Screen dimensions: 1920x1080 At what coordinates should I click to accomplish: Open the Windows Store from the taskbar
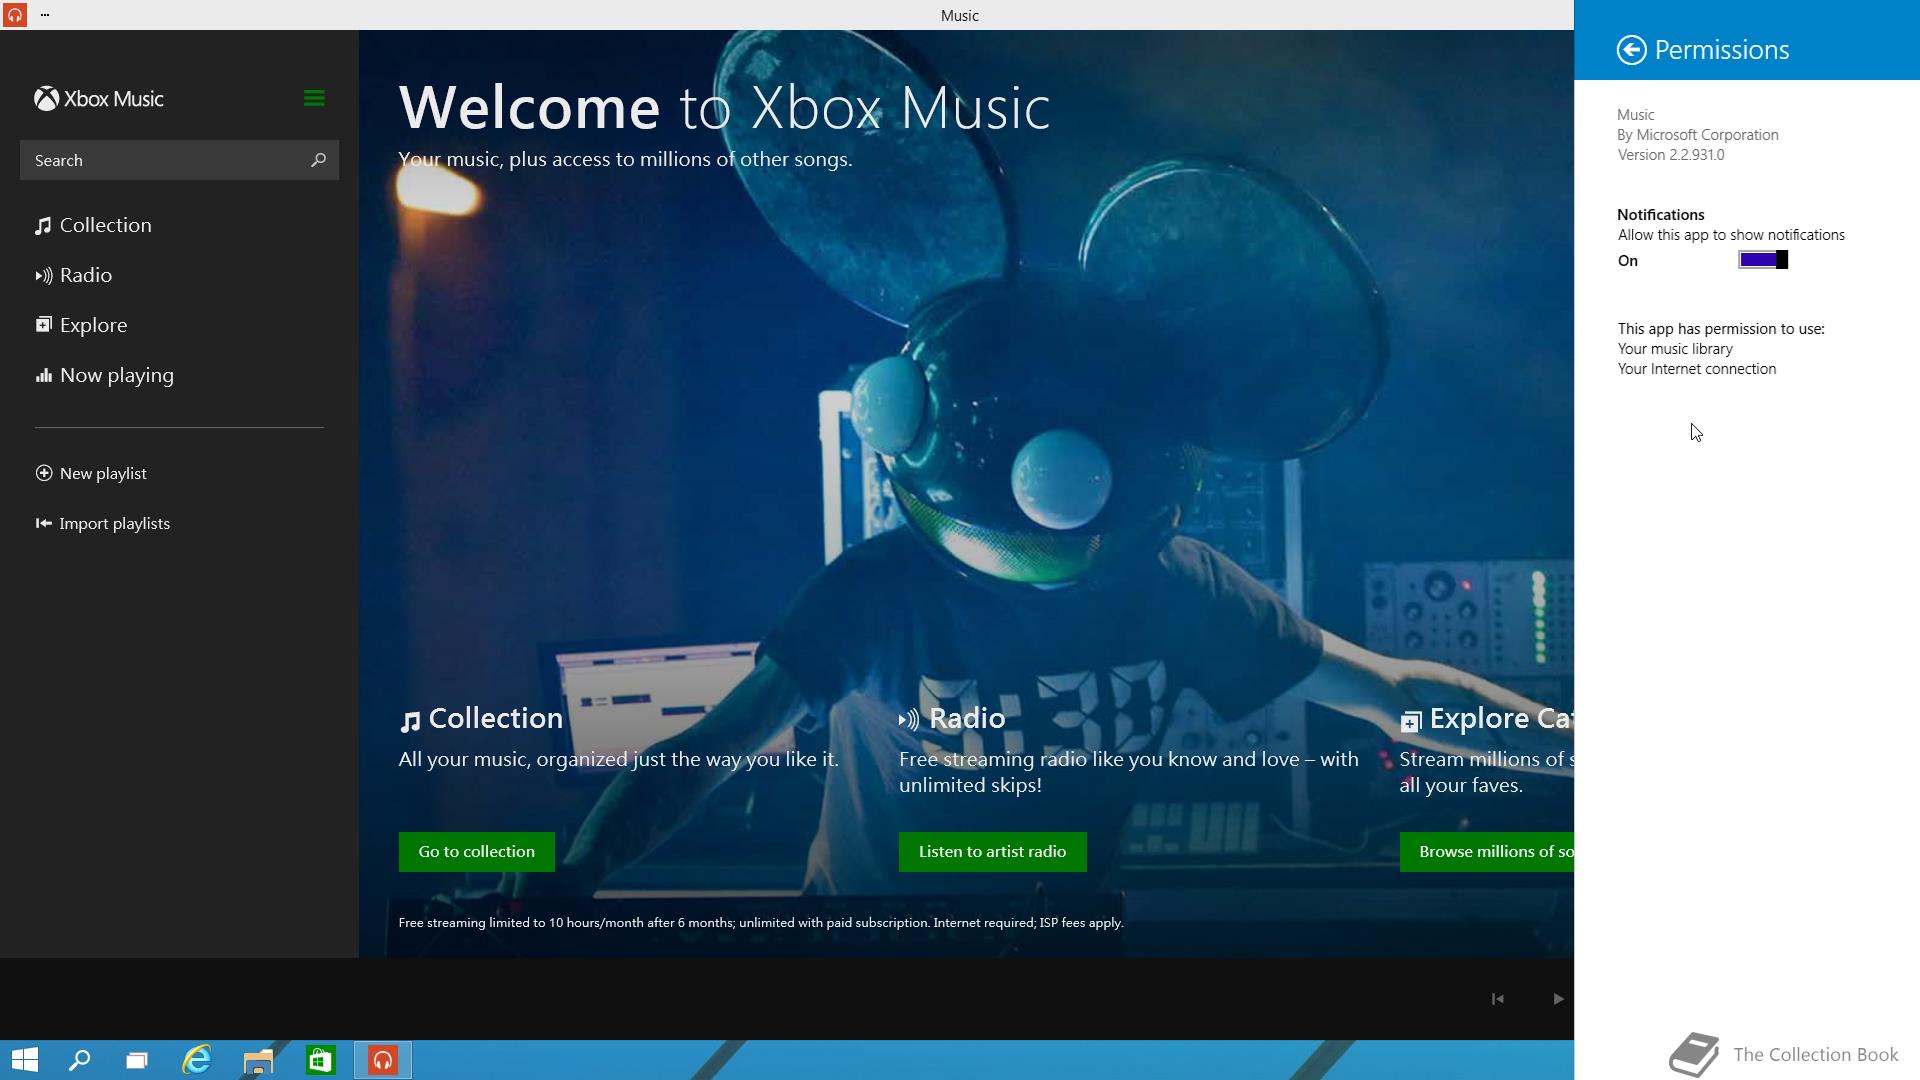click(320, 1060)
